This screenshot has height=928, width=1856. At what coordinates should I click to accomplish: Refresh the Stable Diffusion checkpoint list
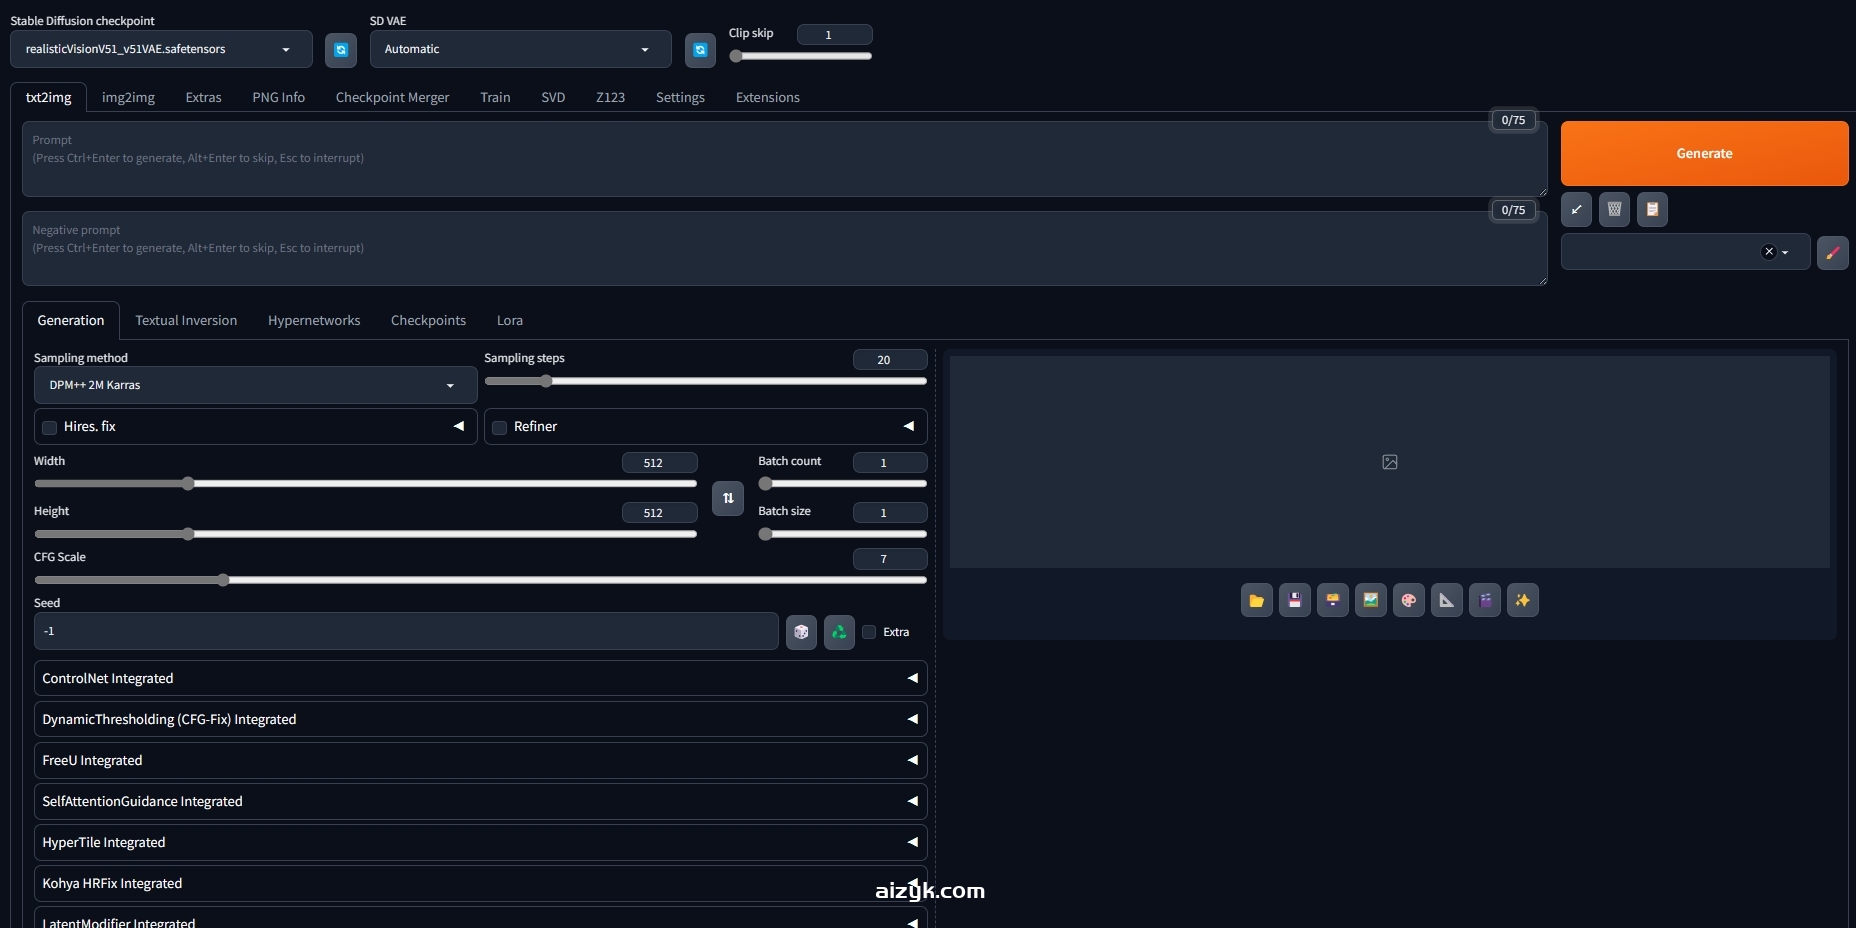[341, 49]
